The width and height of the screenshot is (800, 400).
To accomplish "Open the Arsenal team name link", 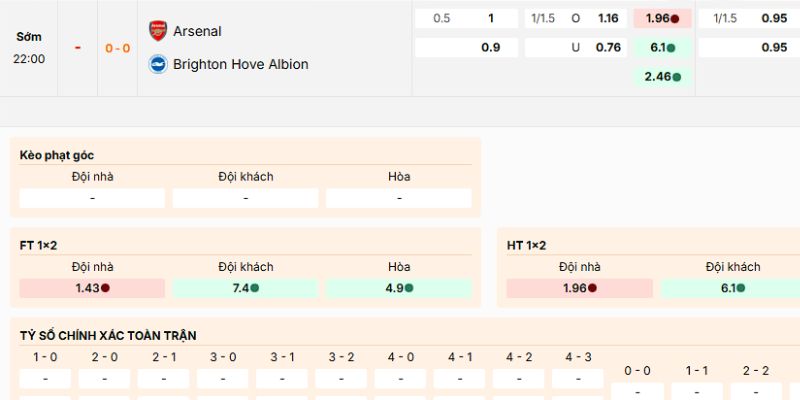I will click(197, 31).
